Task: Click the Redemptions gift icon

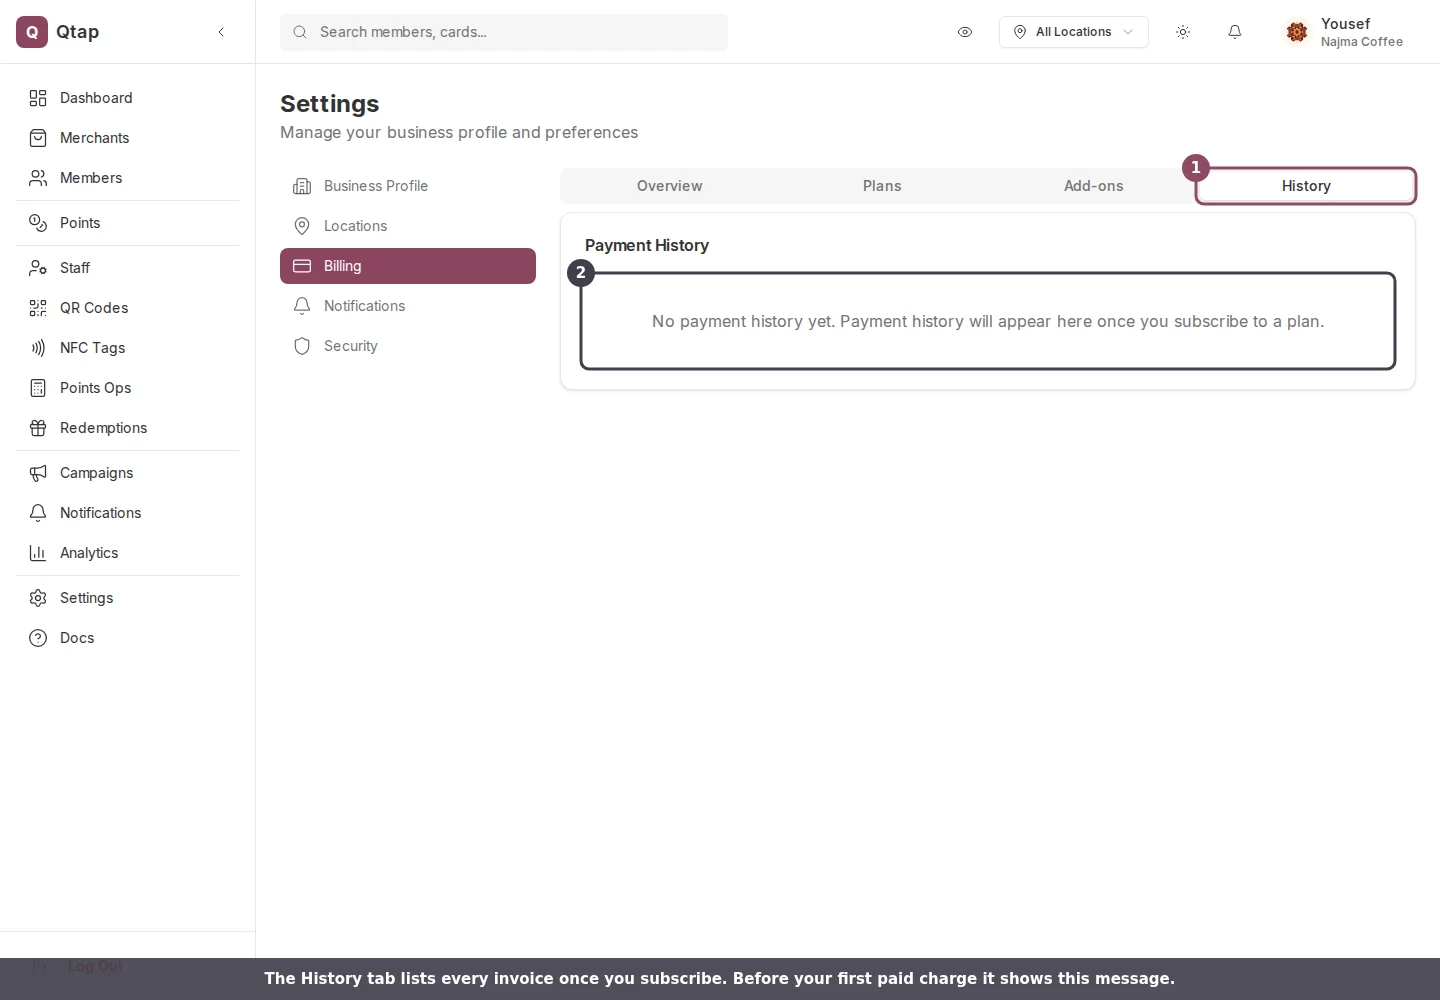Action: 38,428
